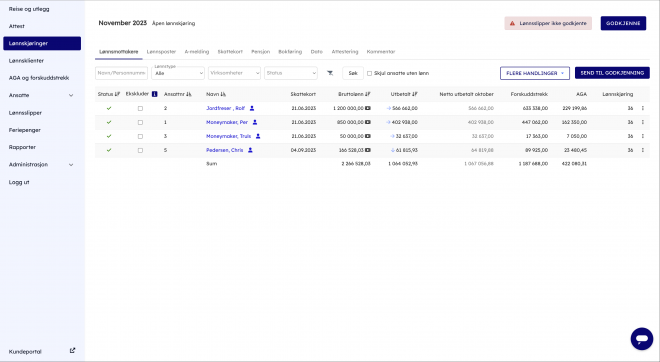Click the payslip icon beside 850 000,00
The image size is (660, 362).
[x=367, y=122]
